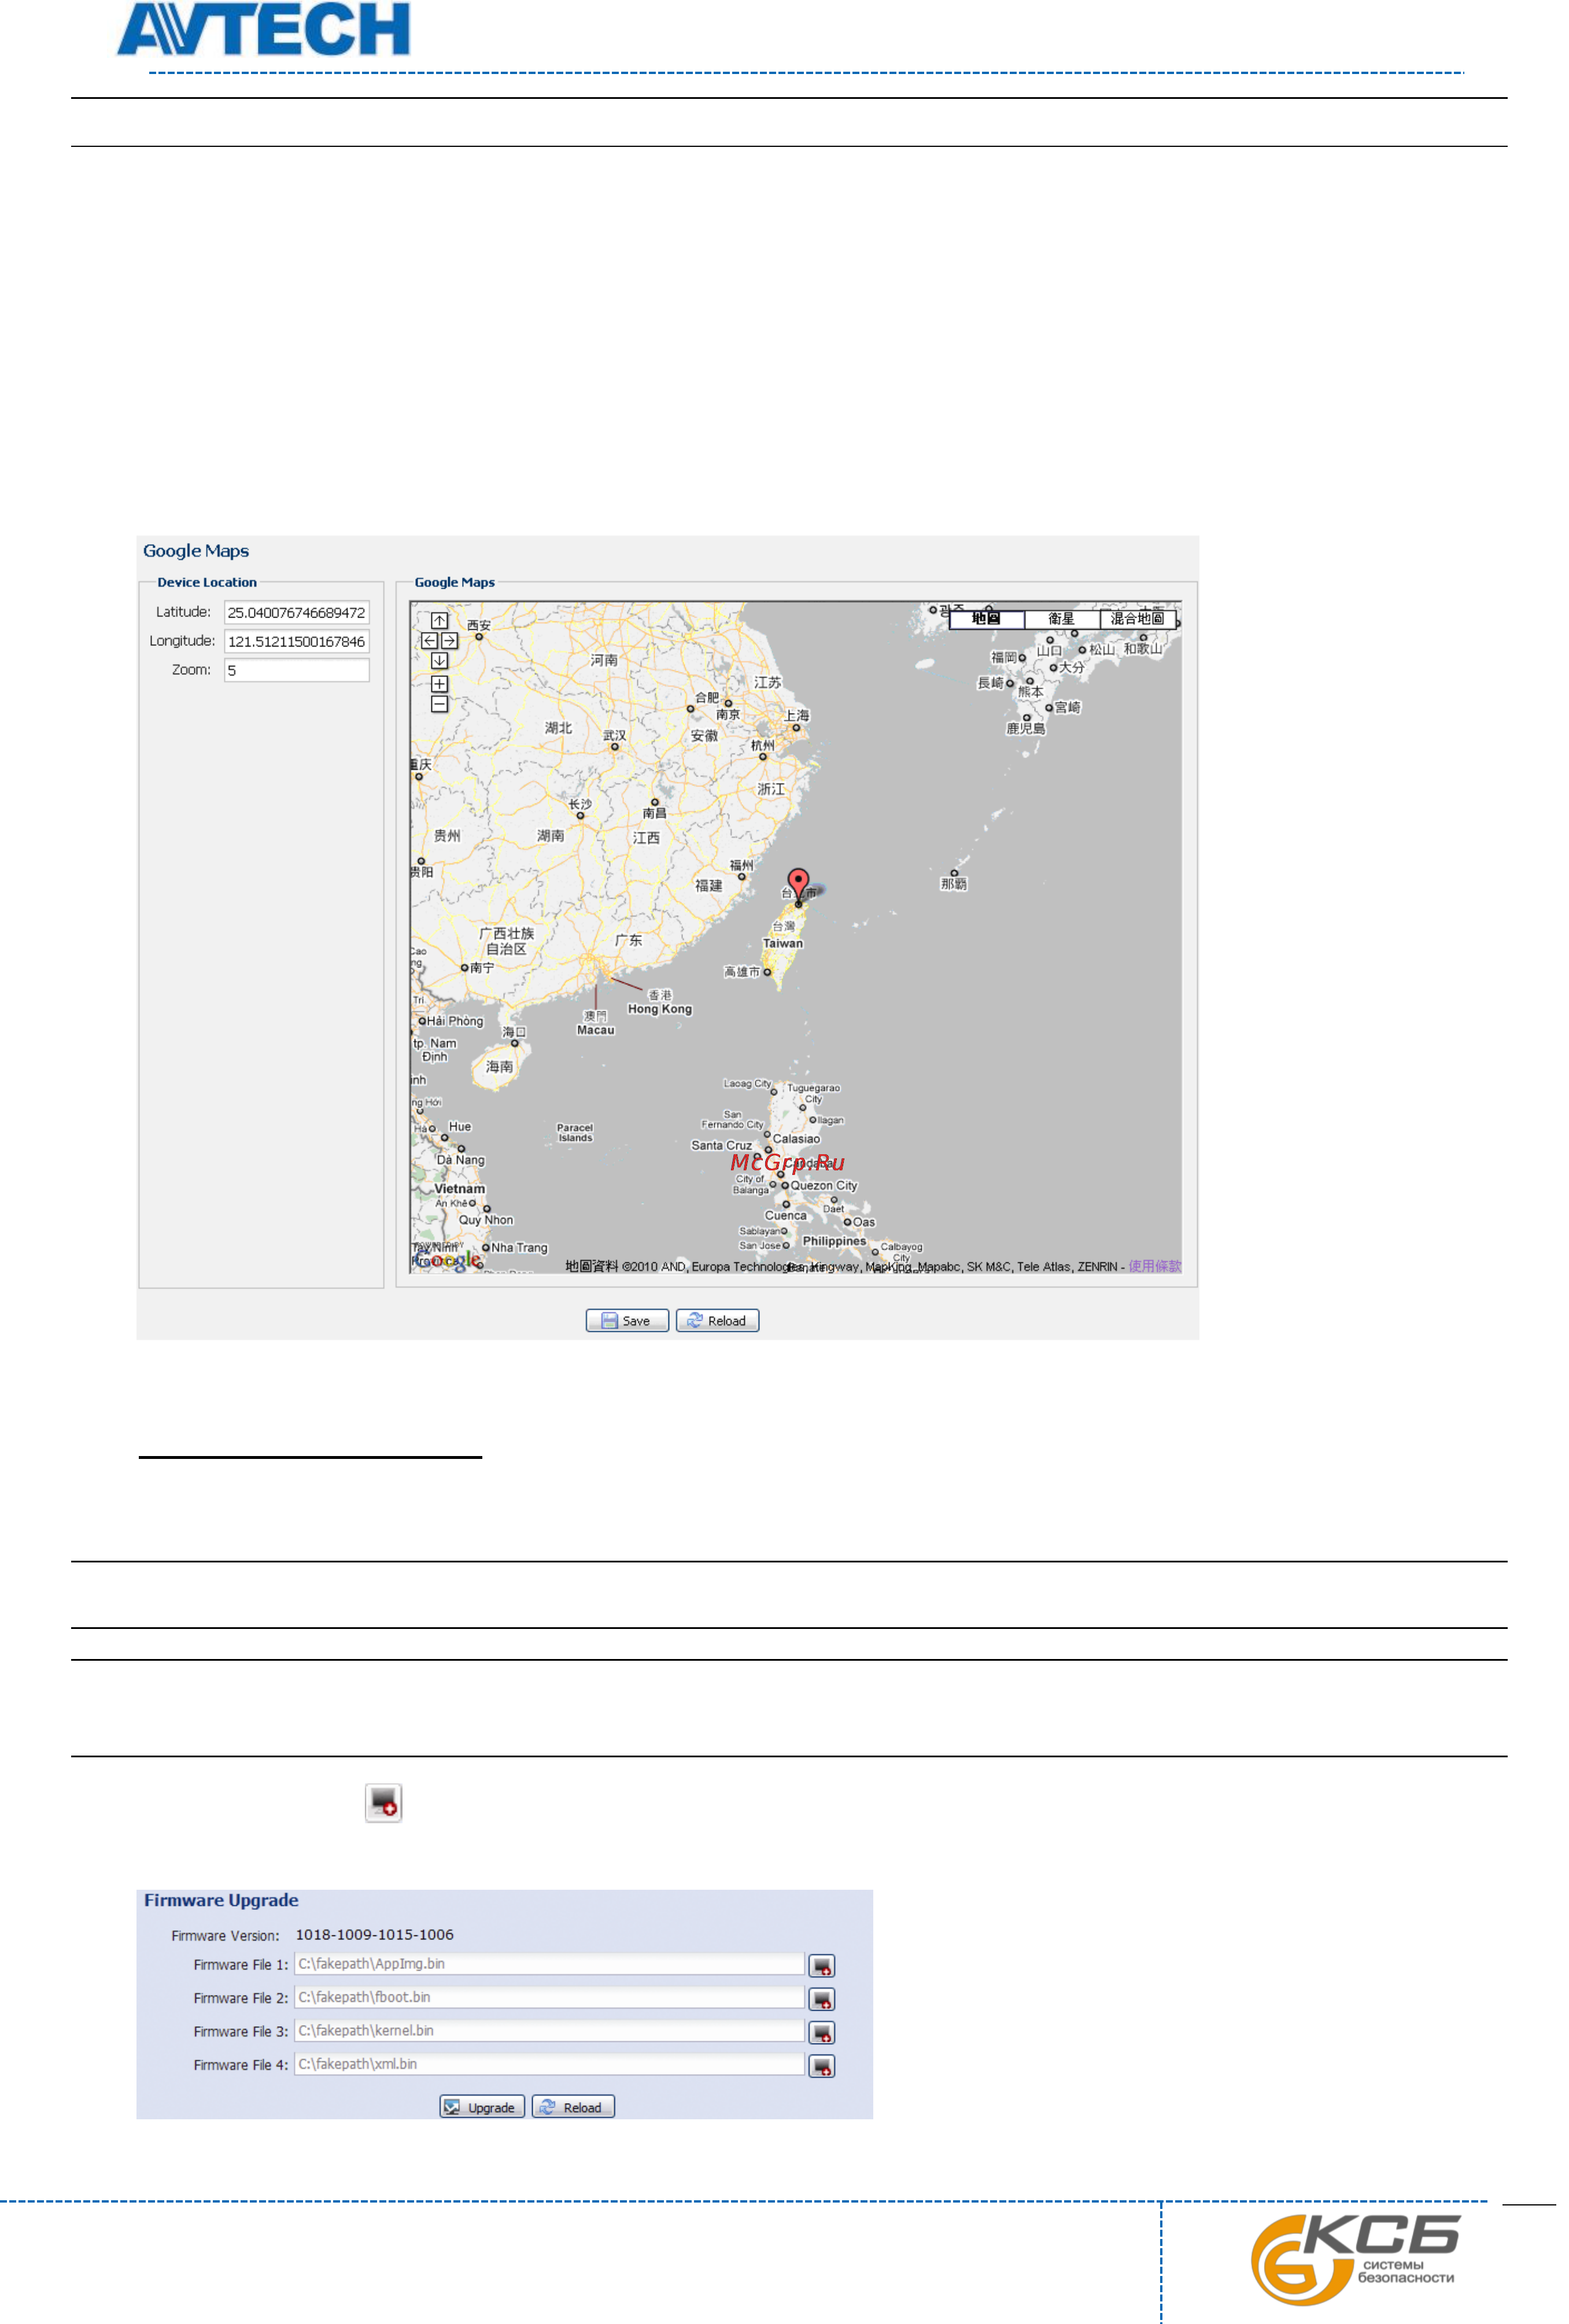Click Reload in the Firmware Upgrade panel

573,2107
